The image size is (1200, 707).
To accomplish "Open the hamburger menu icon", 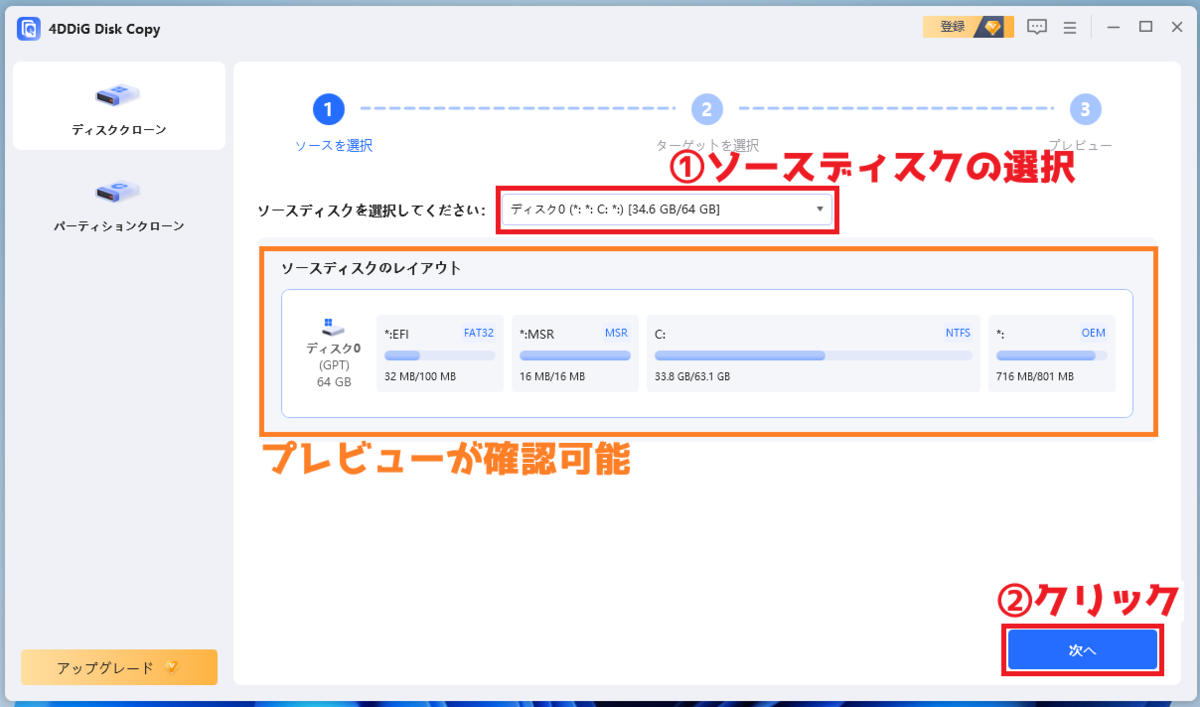I will pos(1069,27).
